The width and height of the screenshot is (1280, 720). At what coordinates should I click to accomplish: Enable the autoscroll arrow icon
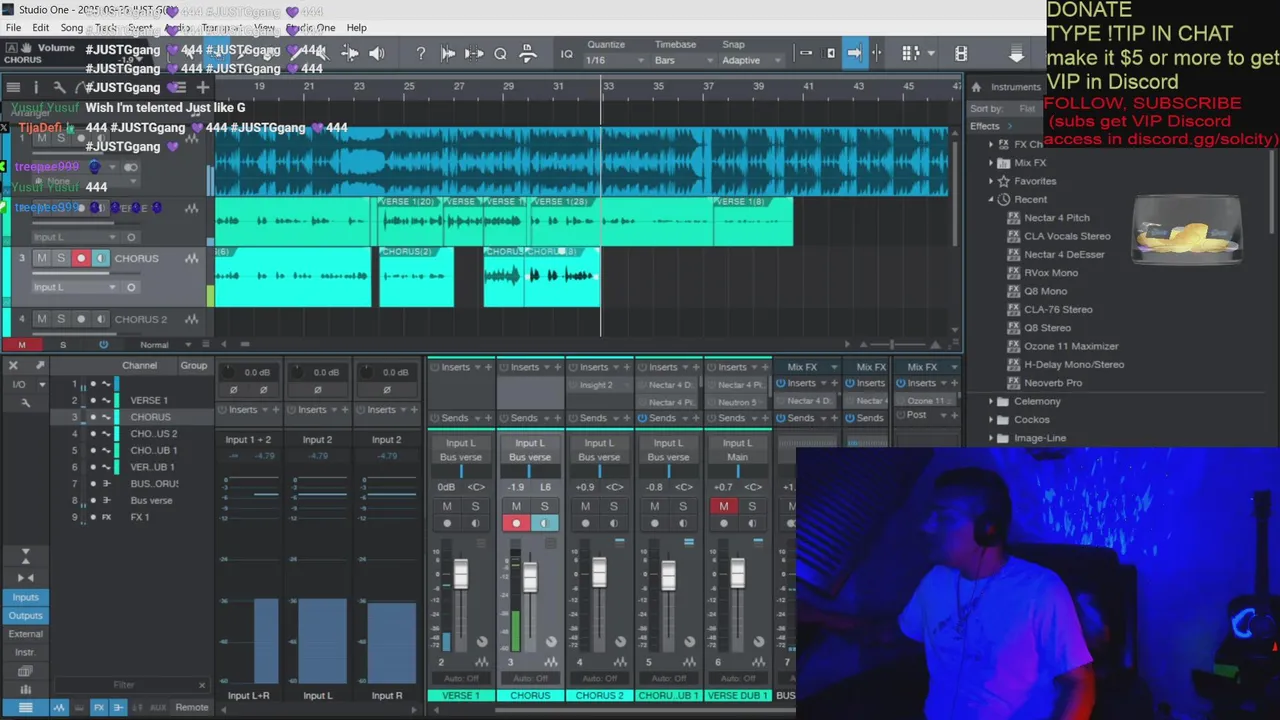point(854,53)
